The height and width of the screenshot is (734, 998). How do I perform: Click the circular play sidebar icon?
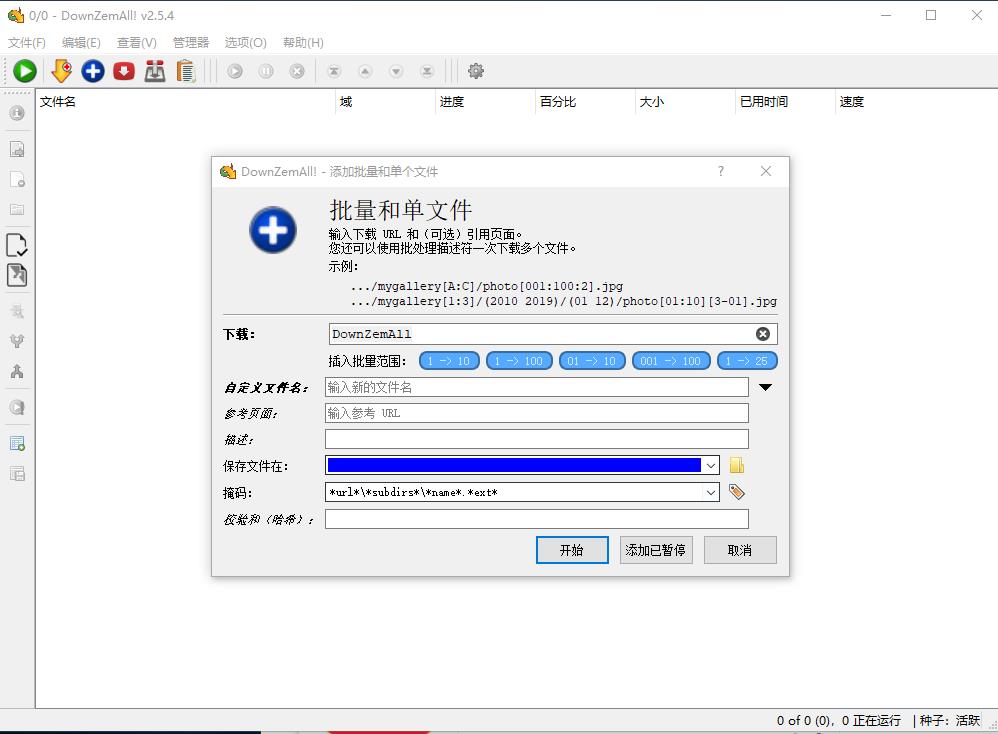17,407
